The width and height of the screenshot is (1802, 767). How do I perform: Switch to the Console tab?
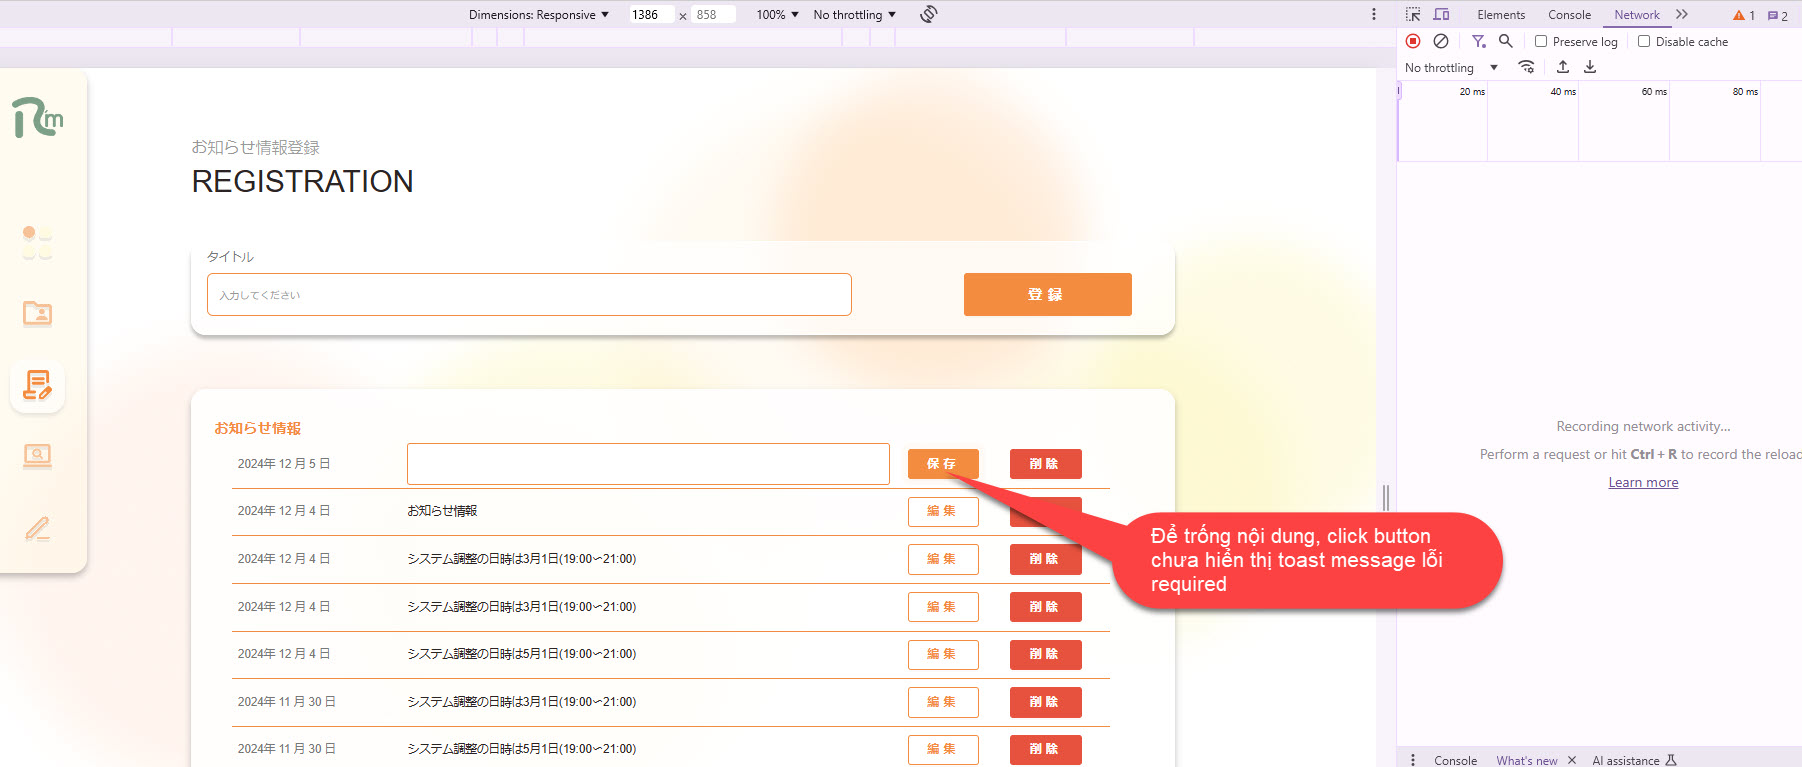click(x=1569, y=14)
